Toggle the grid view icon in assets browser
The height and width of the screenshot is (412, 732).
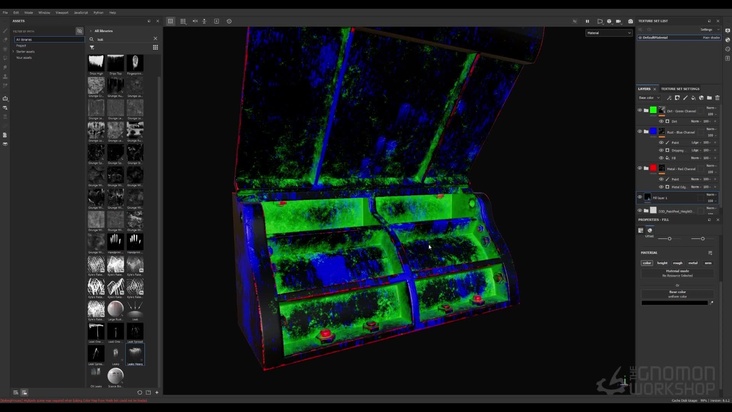(155, 47)
